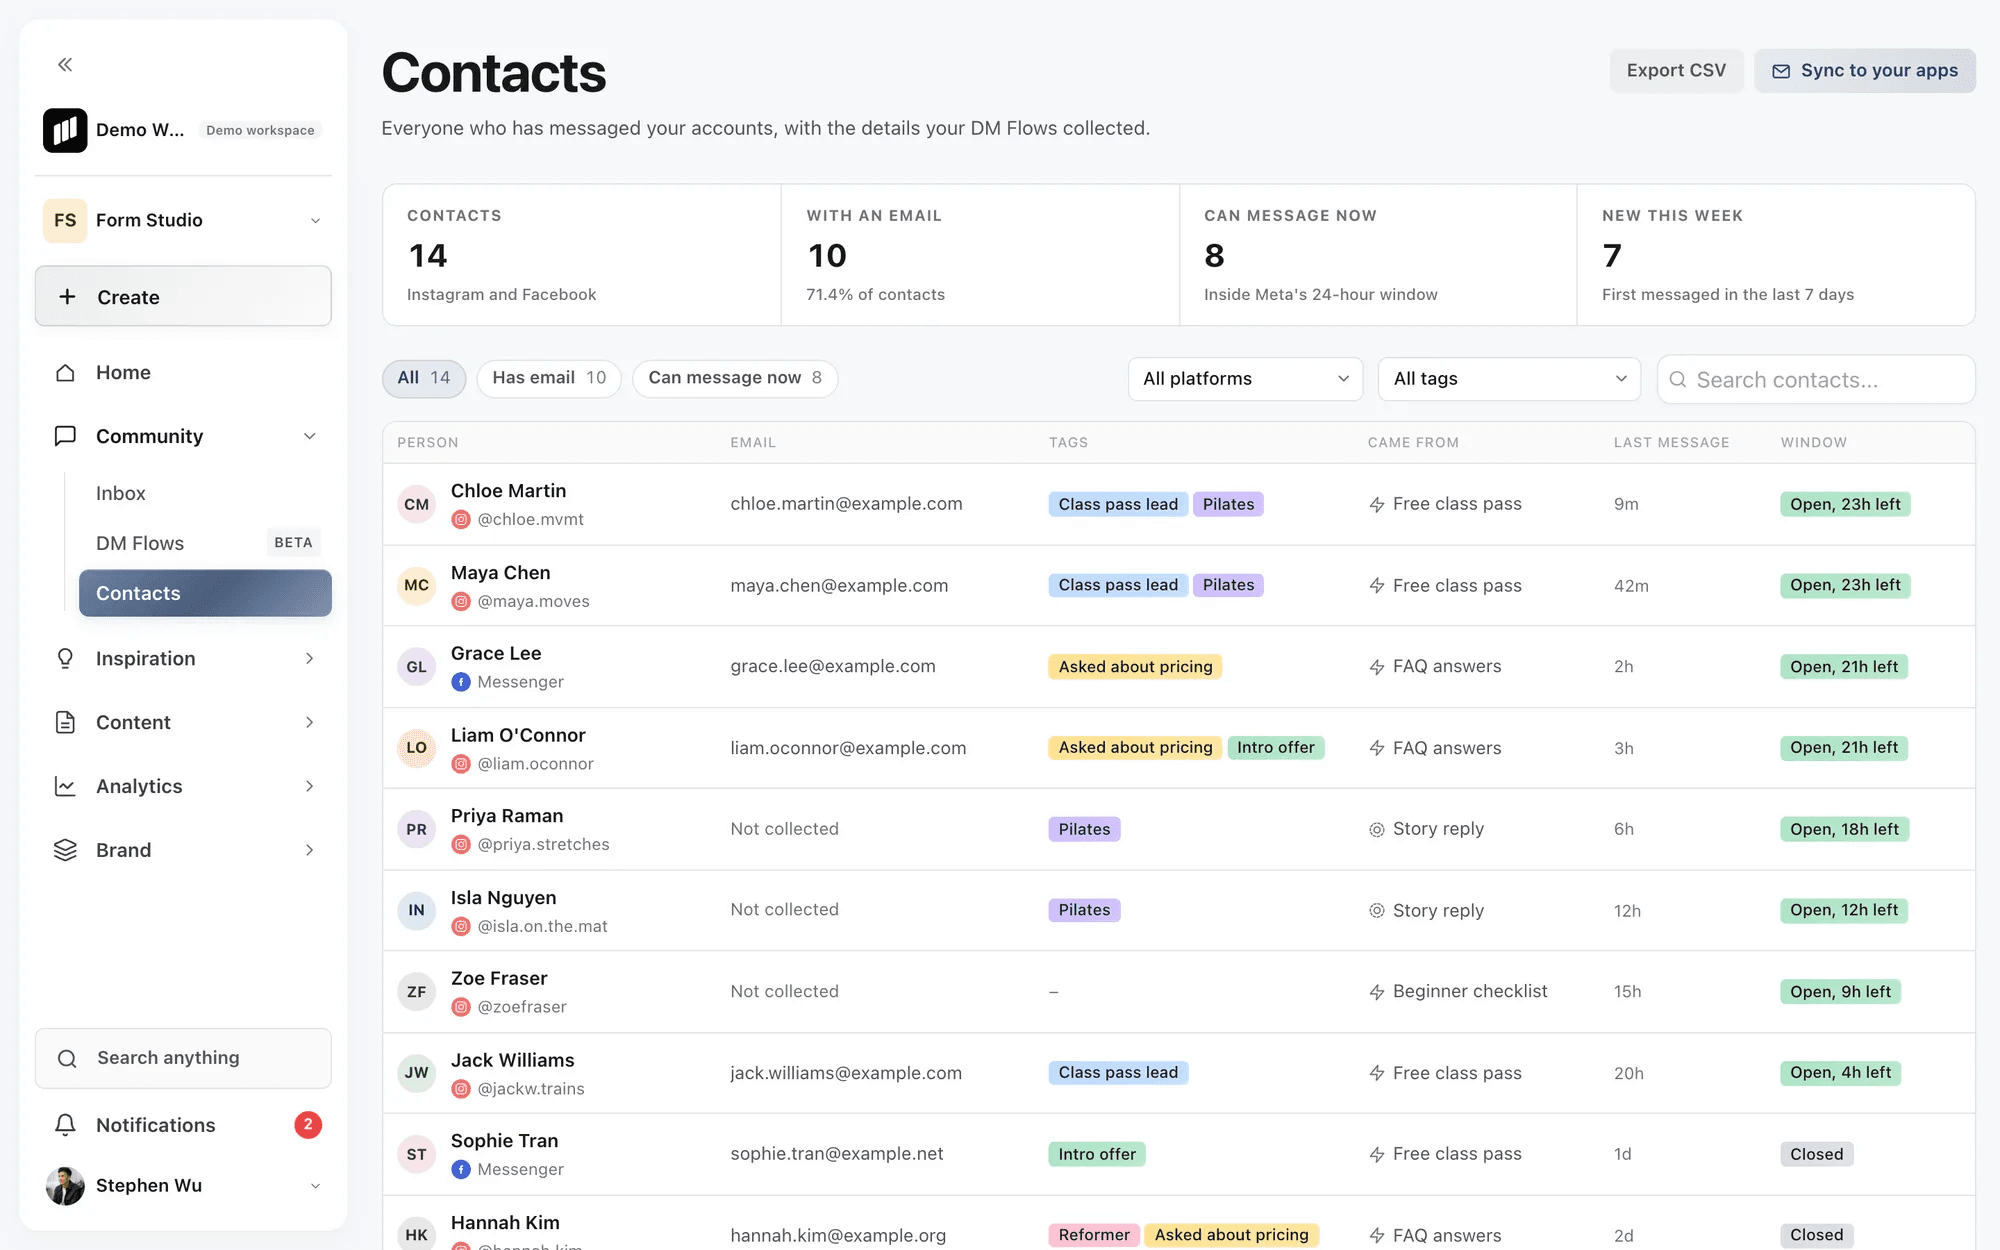Click the Create button

[183, 297]
